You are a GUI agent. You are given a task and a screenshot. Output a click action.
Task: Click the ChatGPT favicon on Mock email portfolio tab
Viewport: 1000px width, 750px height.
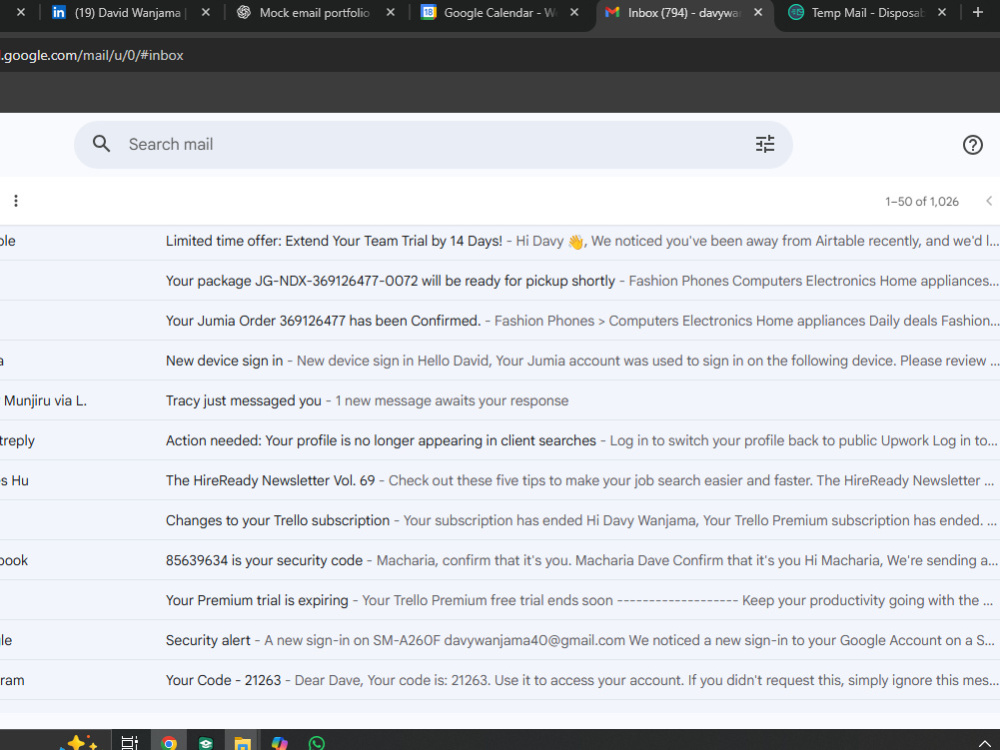[x=244, y=12]
